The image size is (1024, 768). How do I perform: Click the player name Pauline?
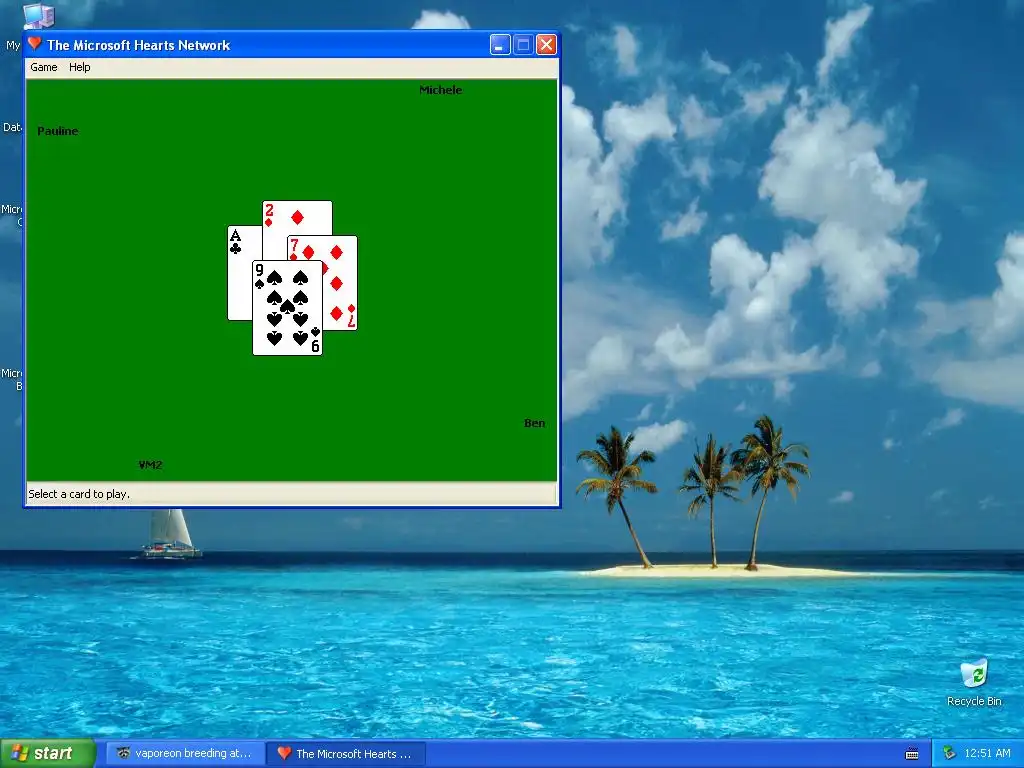click(x=57, y=131)
